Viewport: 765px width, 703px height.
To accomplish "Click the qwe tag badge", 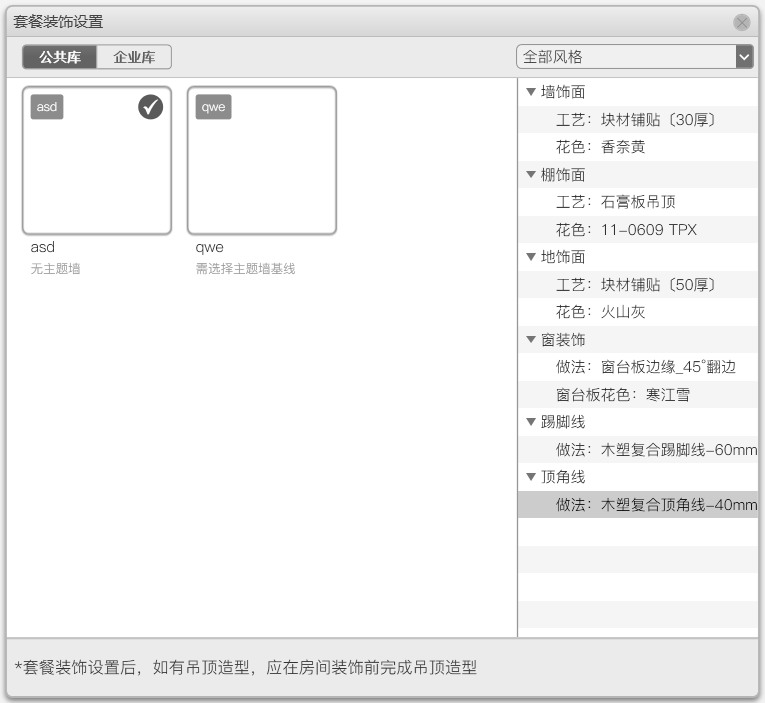I will pyautogui.click(x=213, y=107).
